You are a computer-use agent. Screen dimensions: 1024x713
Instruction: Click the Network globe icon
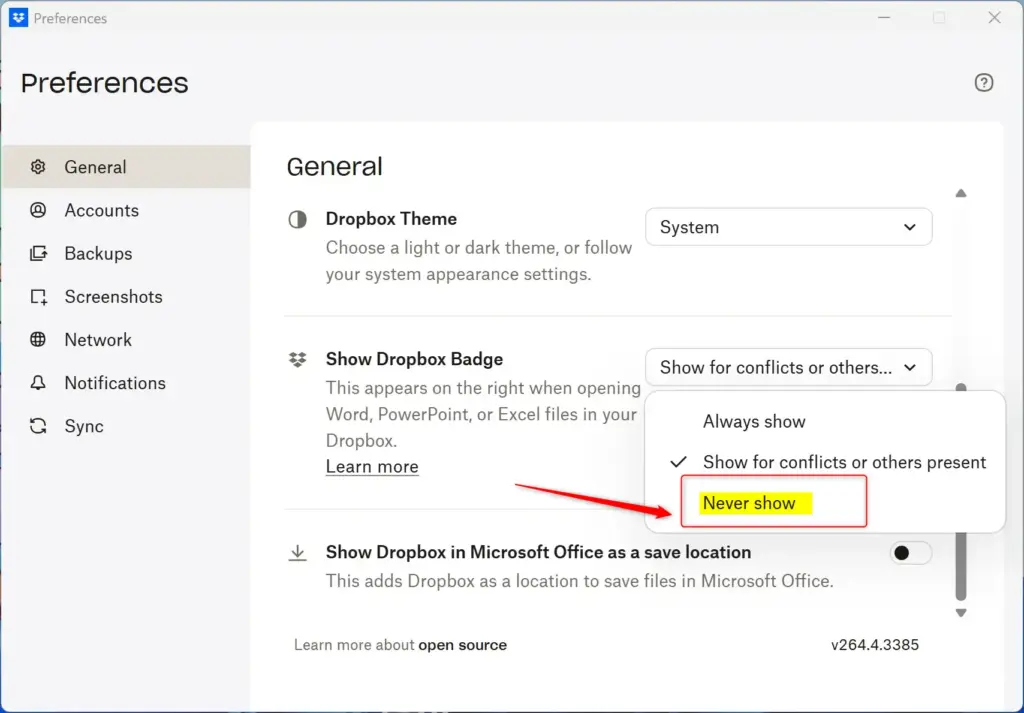coord(38,340)
